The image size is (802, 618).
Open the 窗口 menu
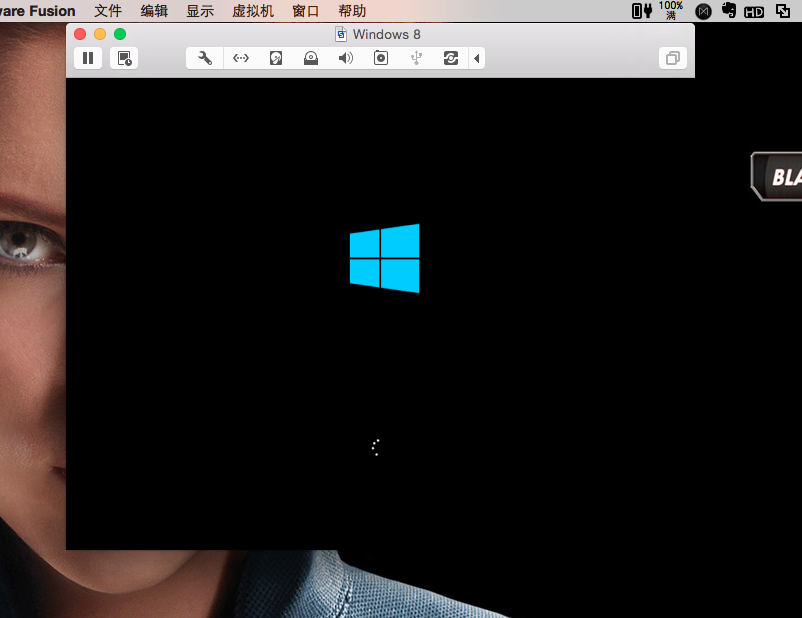click(306, 11)
